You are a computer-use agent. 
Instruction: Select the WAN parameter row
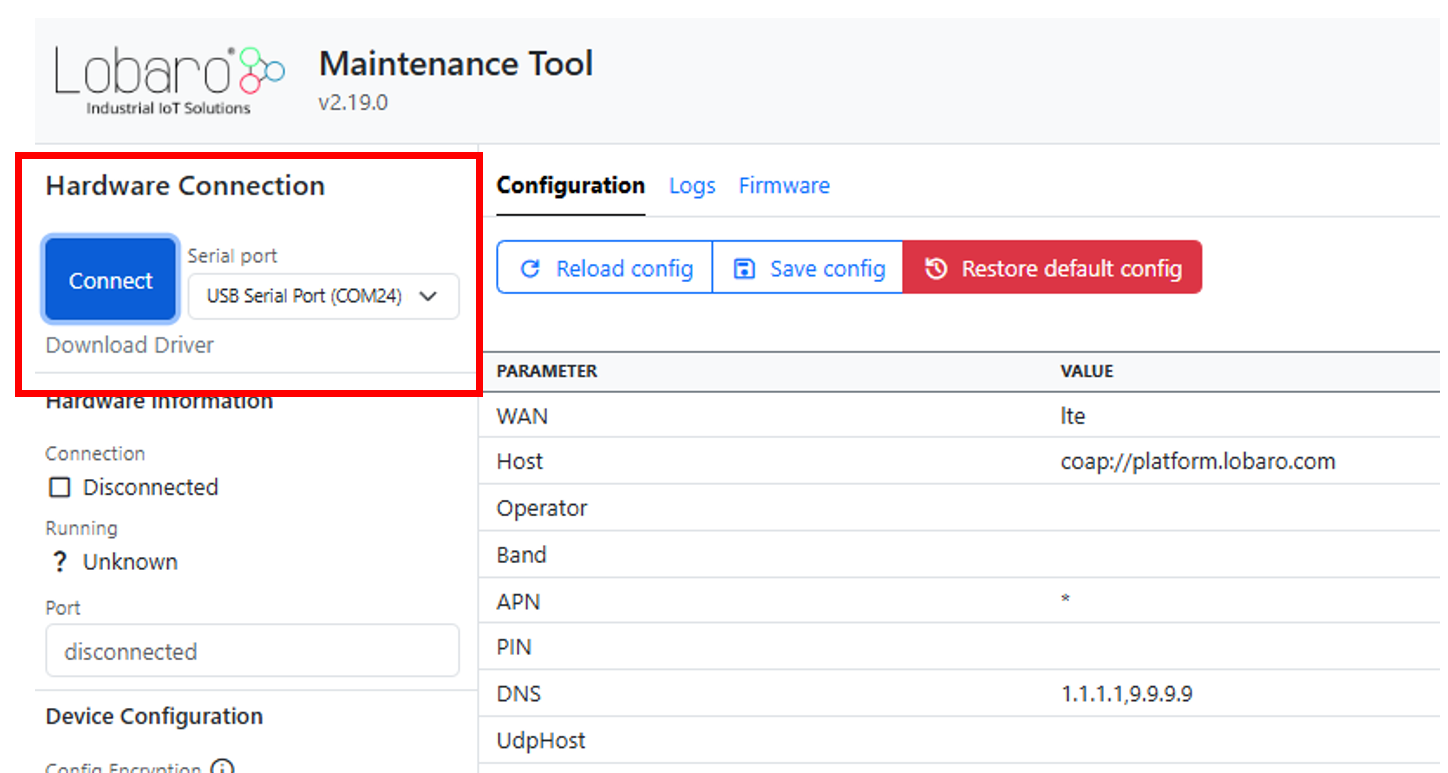[x=963, y=415]
